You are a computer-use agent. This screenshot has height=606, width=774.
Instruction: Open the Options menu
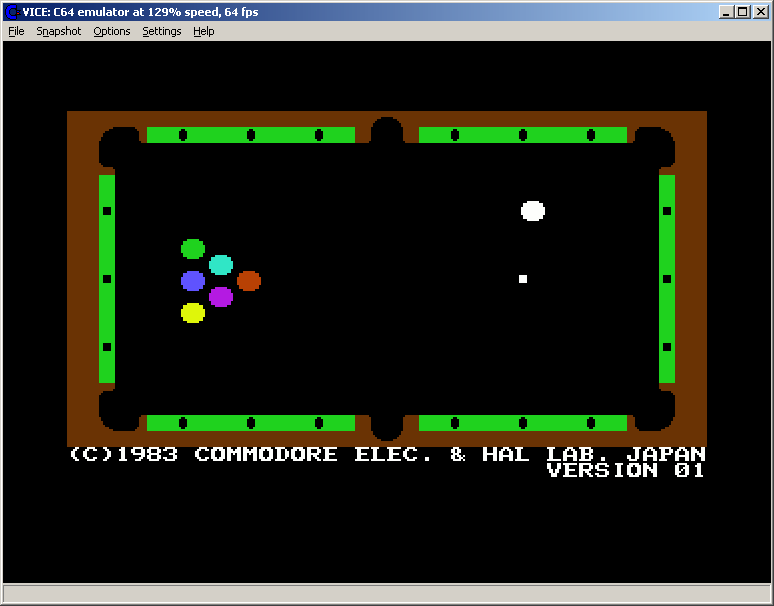pyautogui.click(x=112, y=31)
